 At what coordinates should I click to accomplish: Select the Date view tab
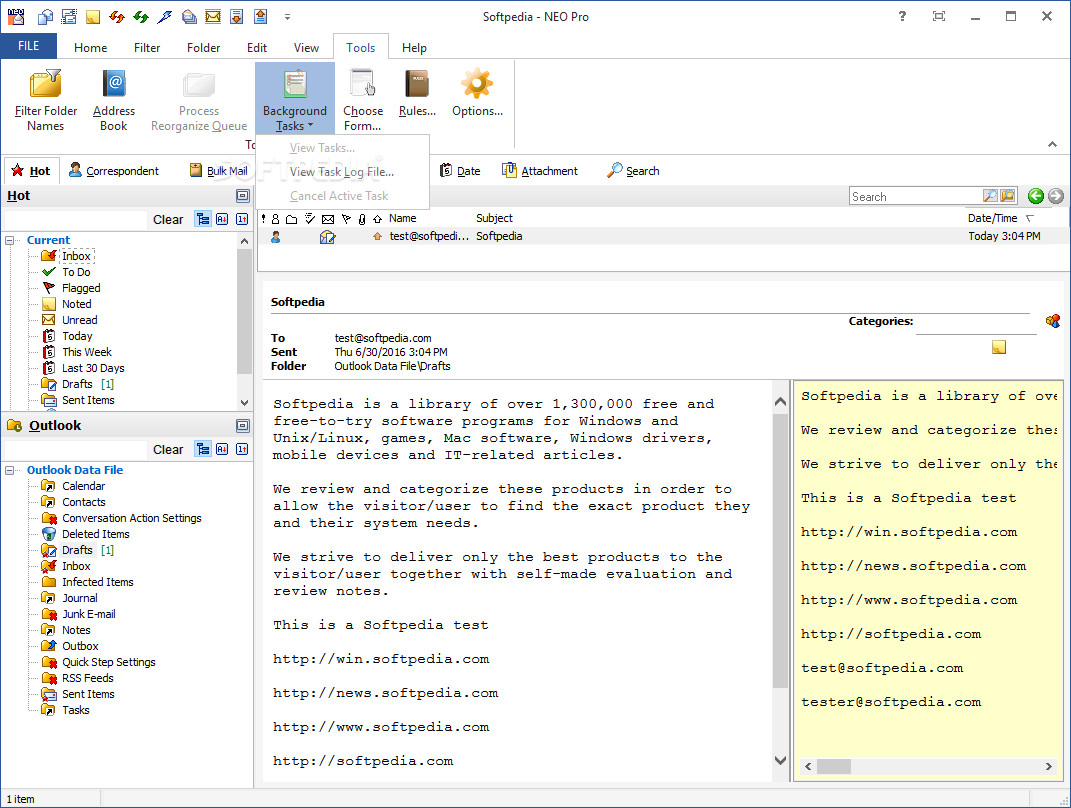tap(460, 171)
